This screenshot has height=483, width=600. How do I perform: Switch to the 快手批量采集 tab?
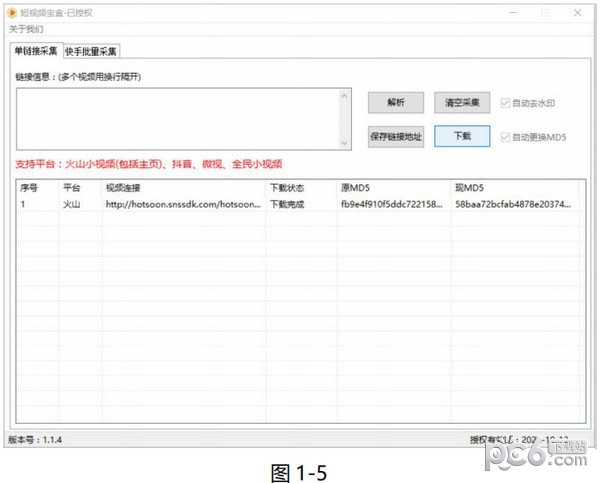(91, 52)
